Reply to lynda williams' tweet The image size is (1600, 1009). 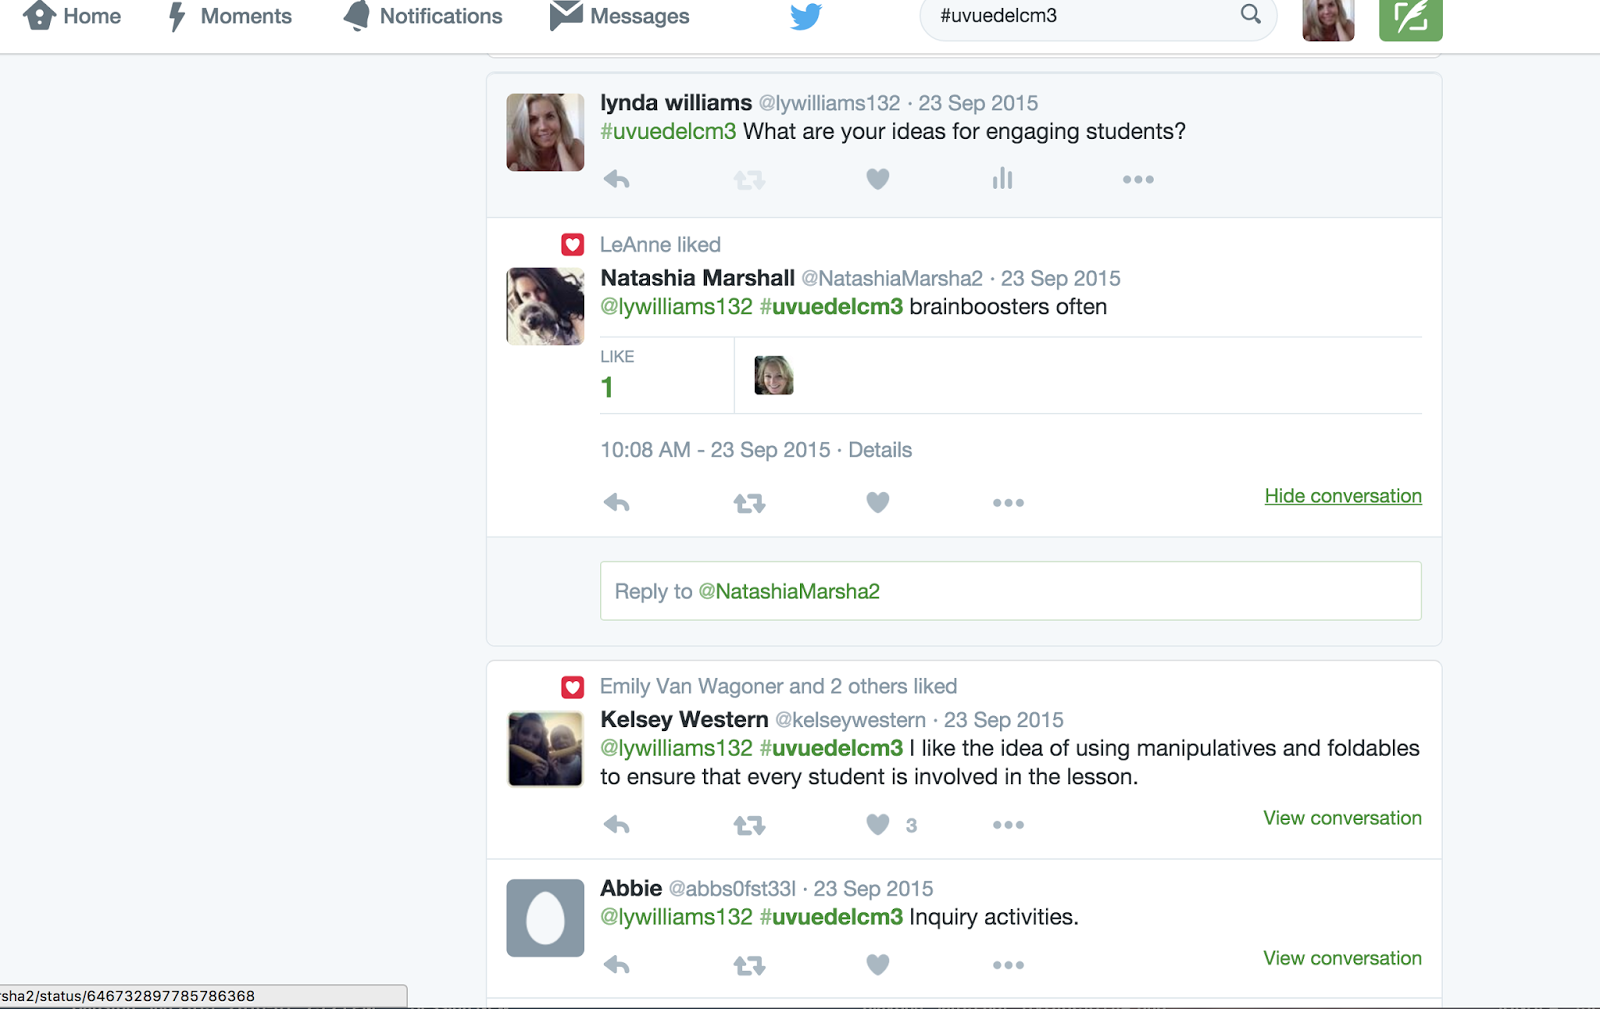pos(617,180)
